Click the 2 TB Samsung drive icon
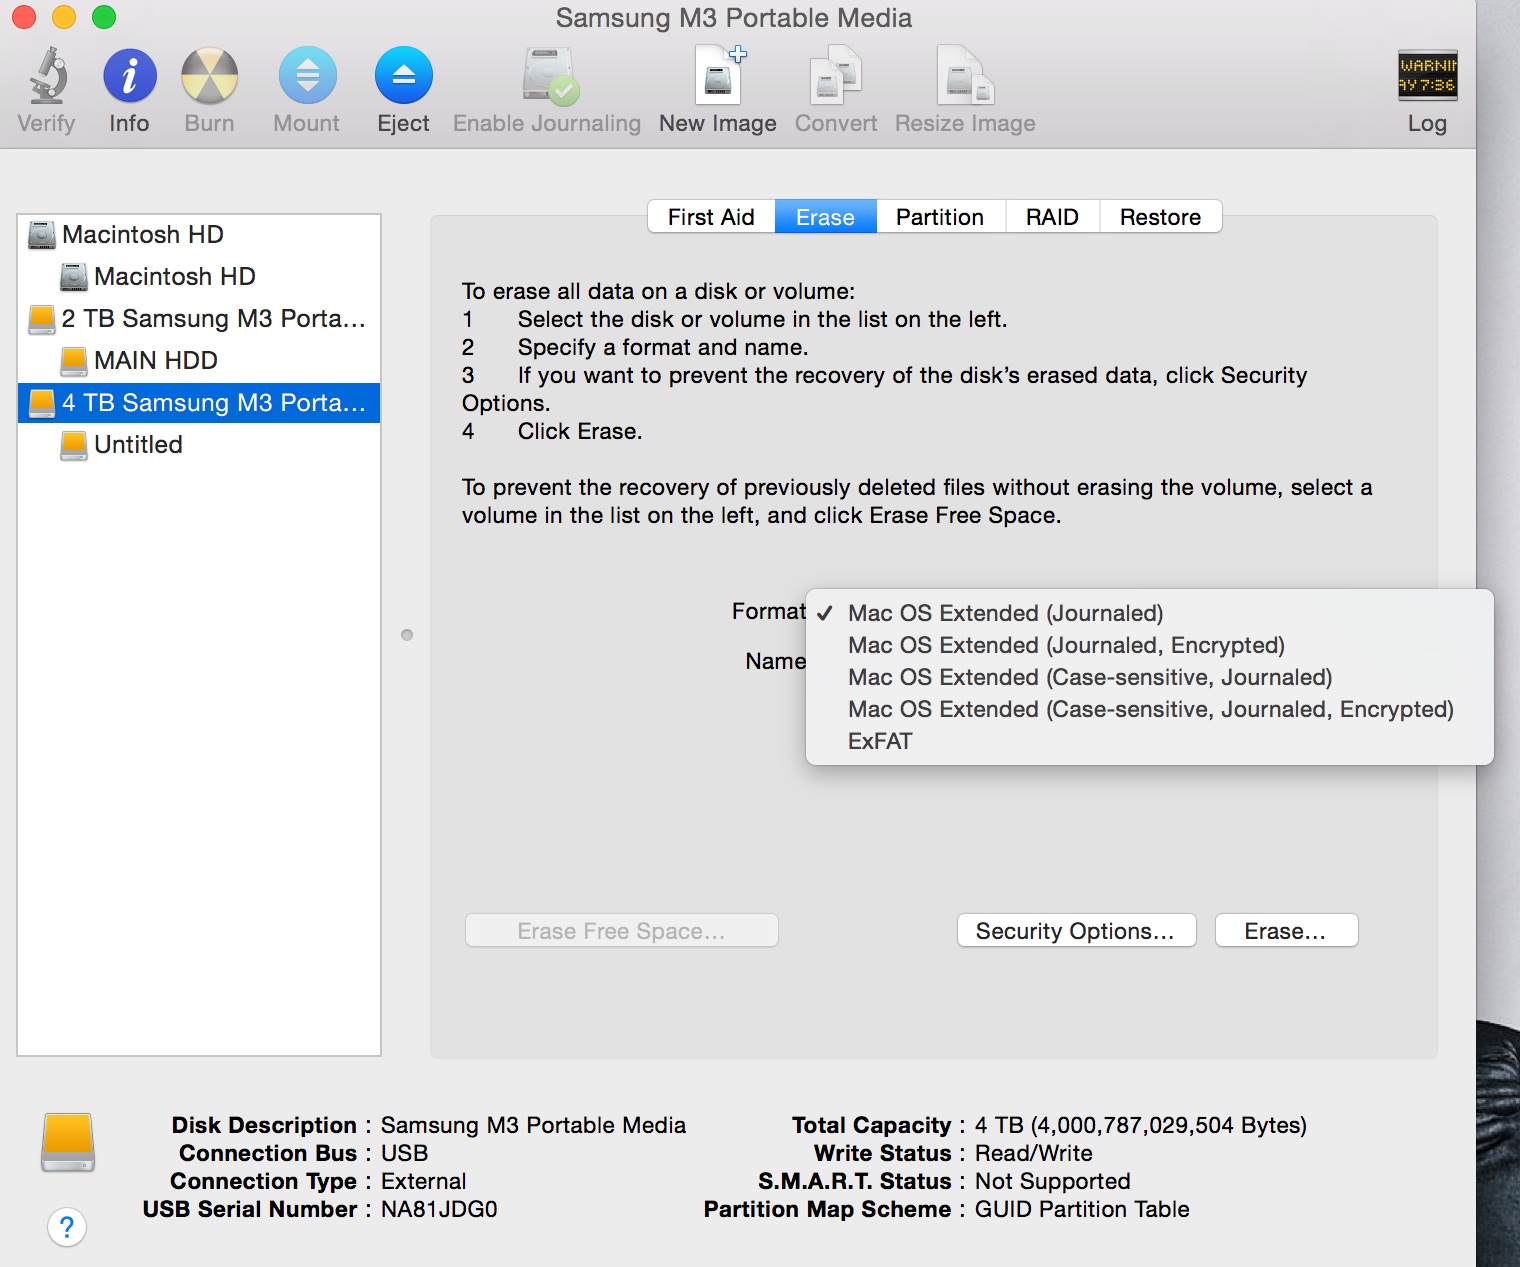Image resolution: width=1520 pixels, height=1267 pixels. click(x=42, y=319)
